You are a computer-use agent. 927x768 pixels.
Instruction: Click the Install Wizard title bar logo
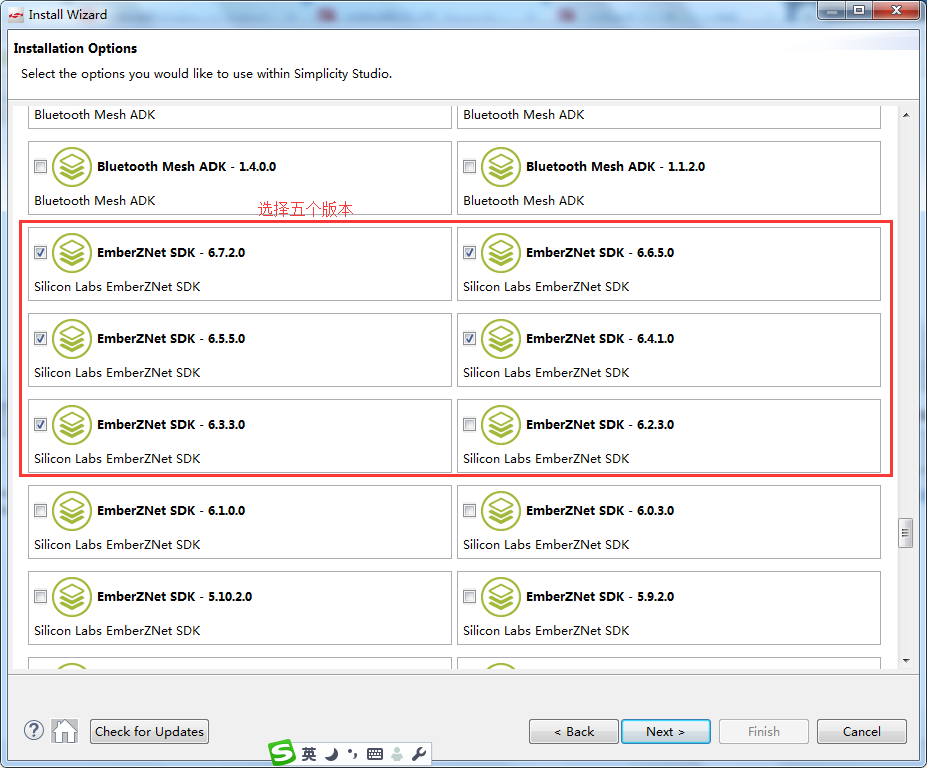[16, 15]
